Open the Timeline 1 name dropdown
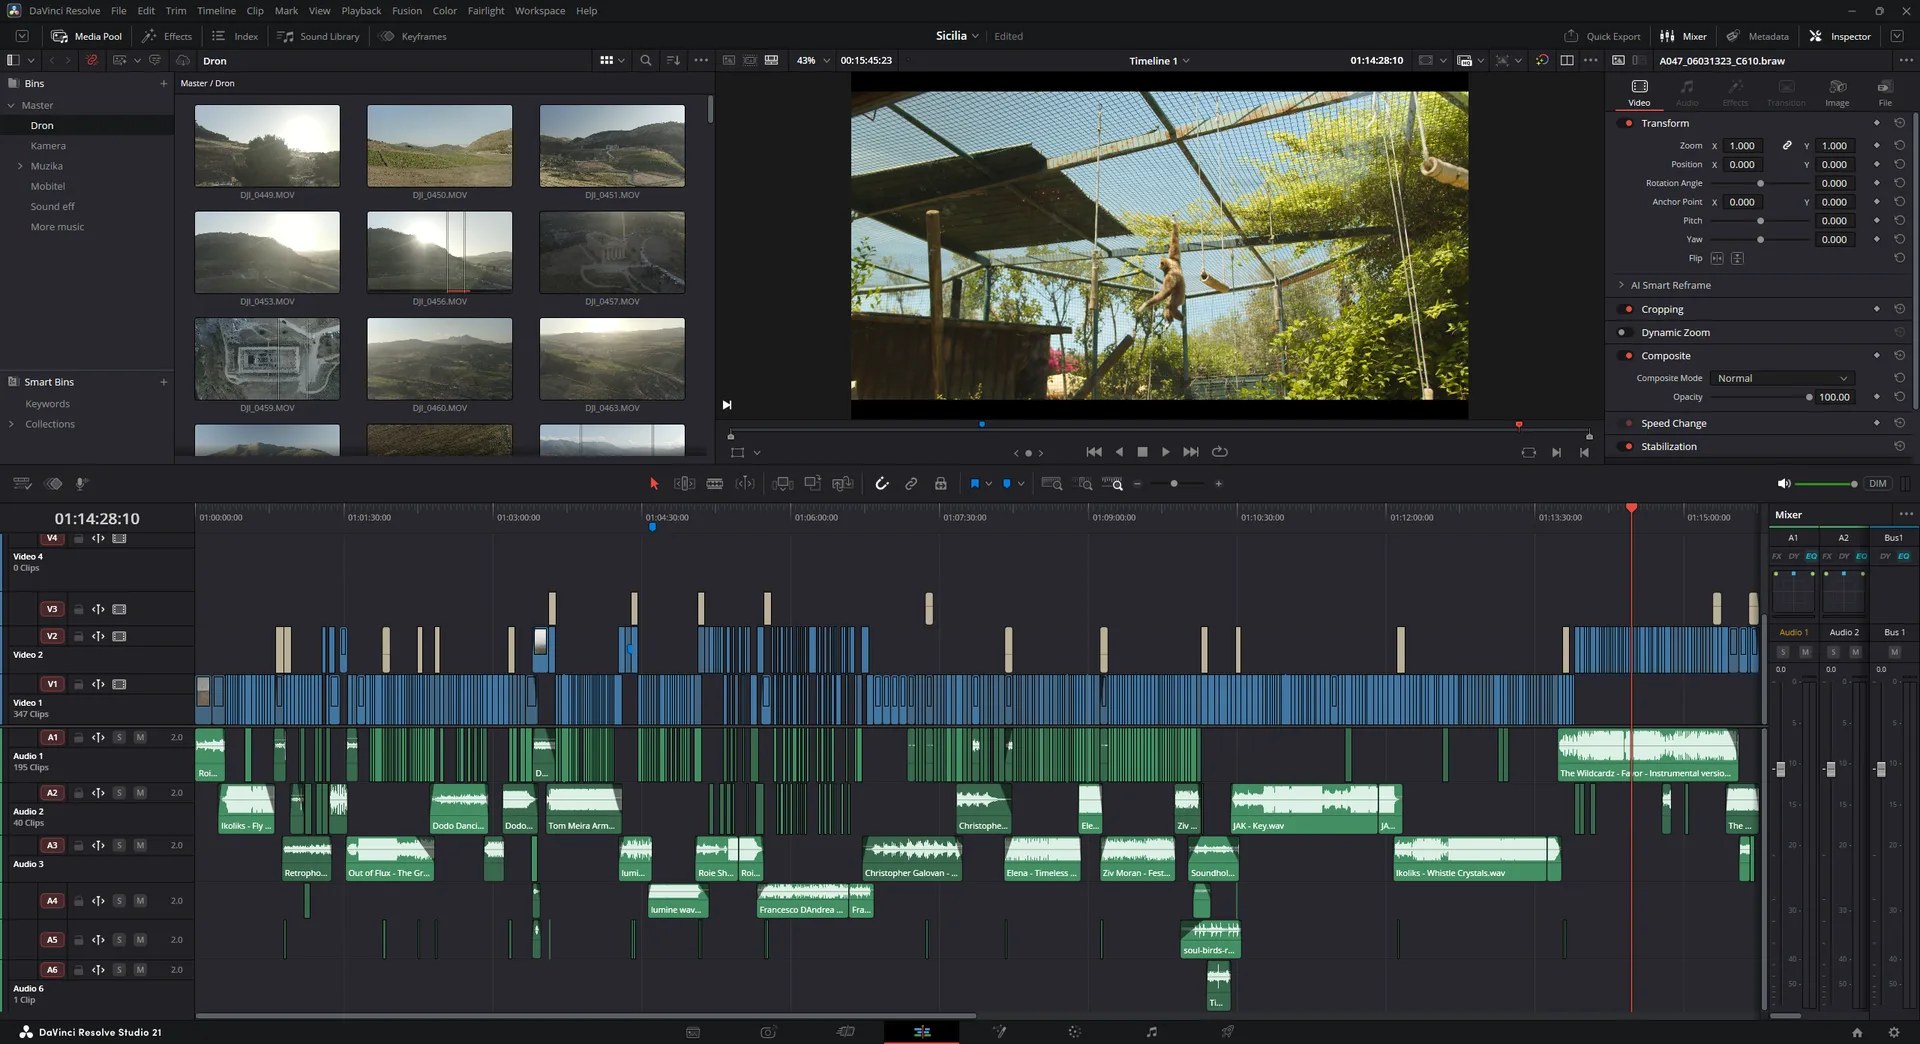This screenshot has width=1920, height=1044. coord(1160,61)
